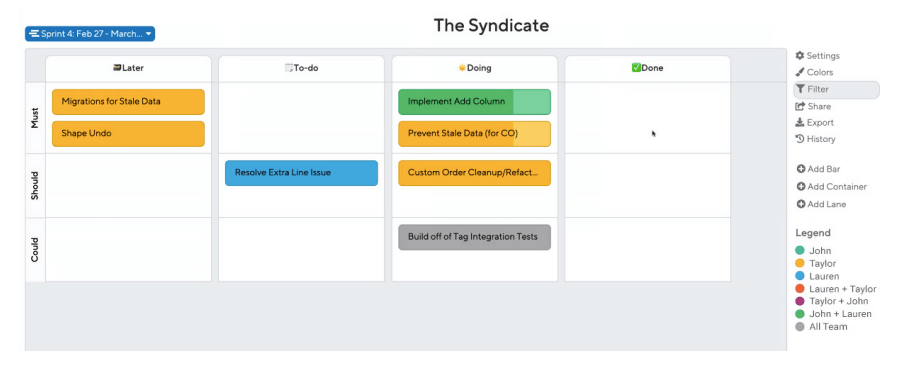Click the Share icon in sidebar

[800, 106]
